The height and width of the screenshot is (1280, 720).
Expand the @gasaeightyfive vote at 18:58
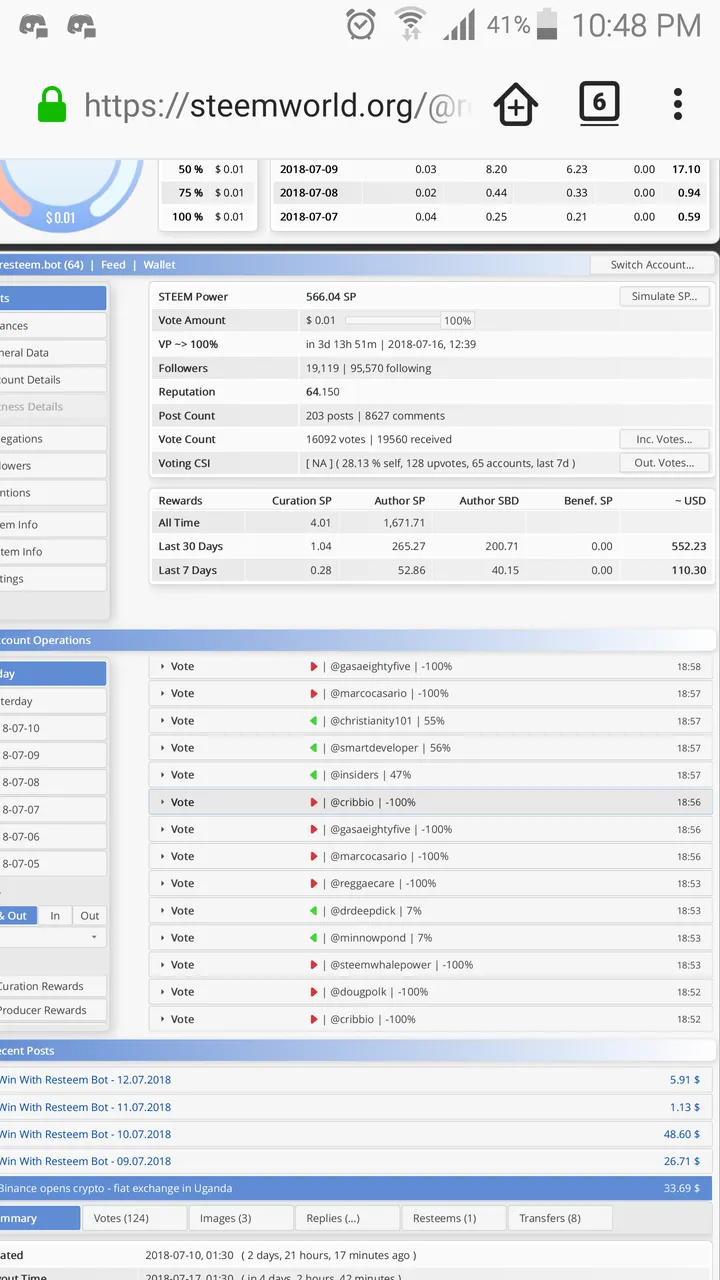[432, 666]
